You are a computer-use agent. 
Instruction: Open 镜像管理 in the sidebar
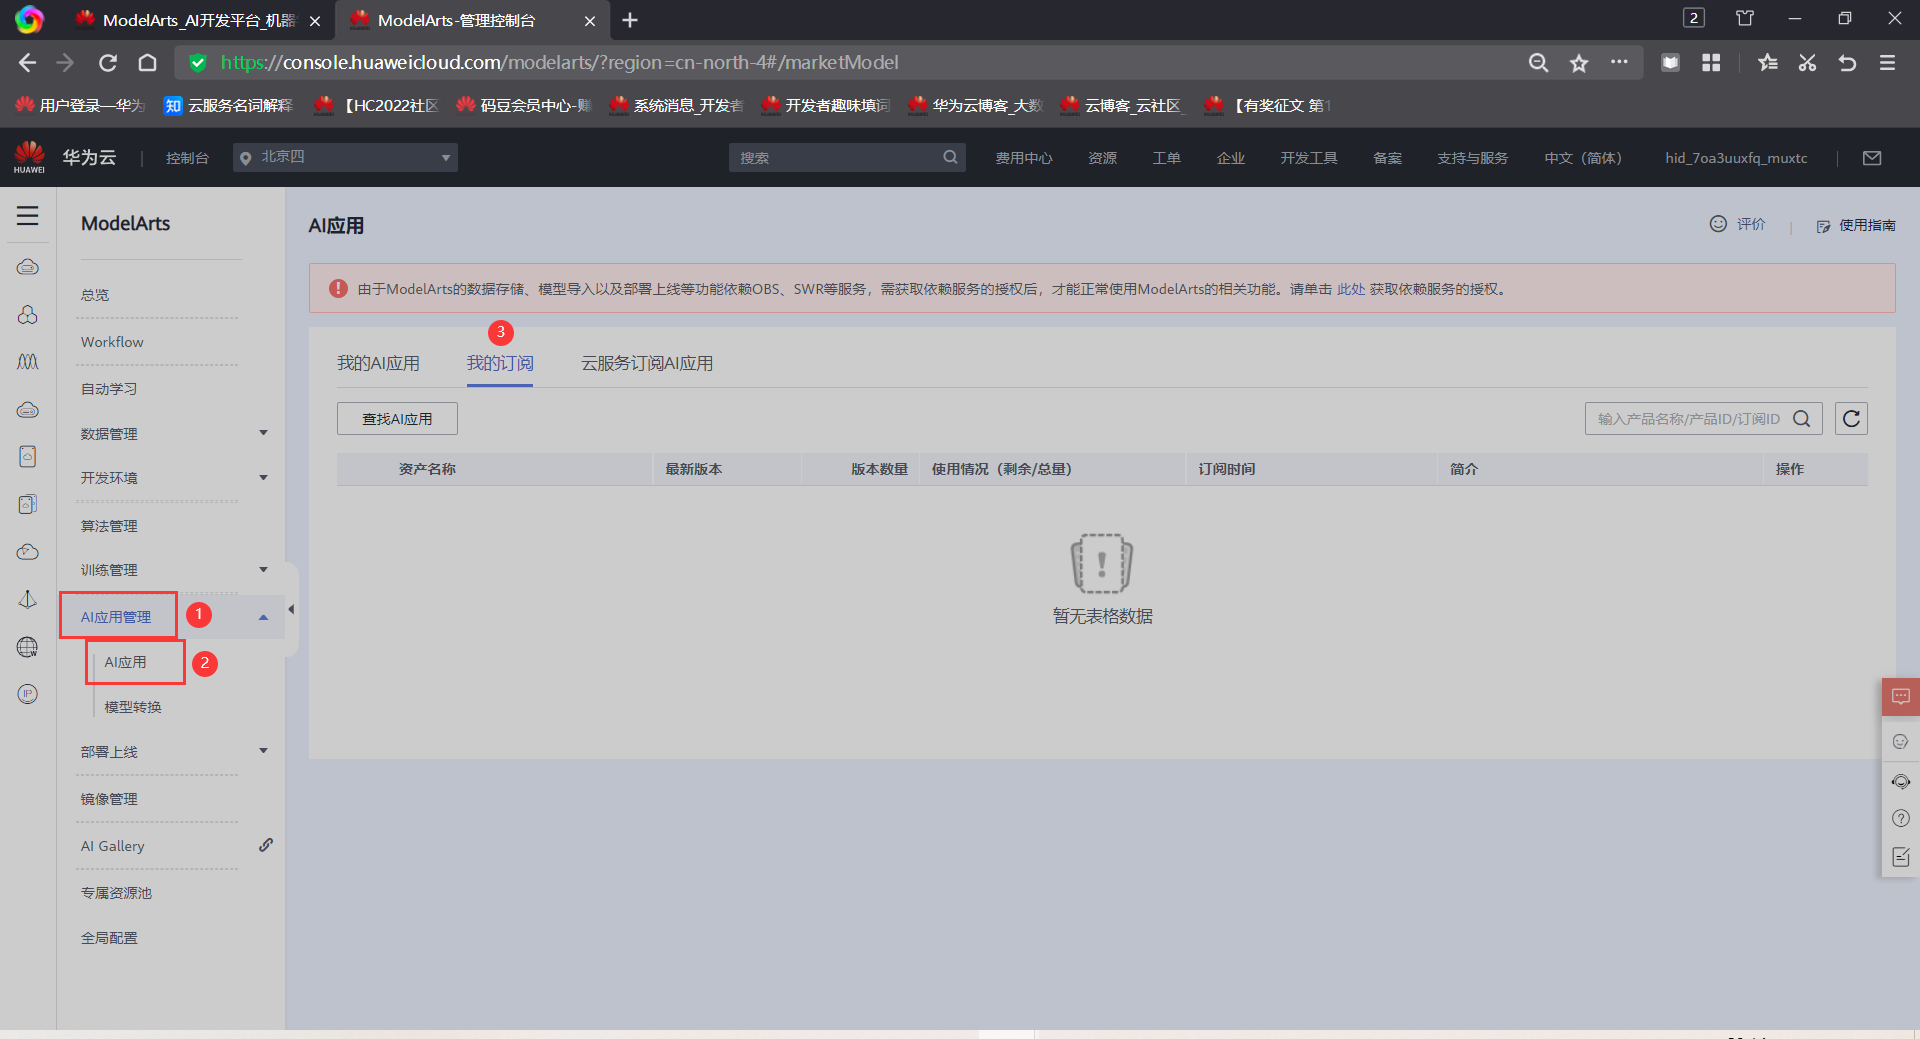109,799
